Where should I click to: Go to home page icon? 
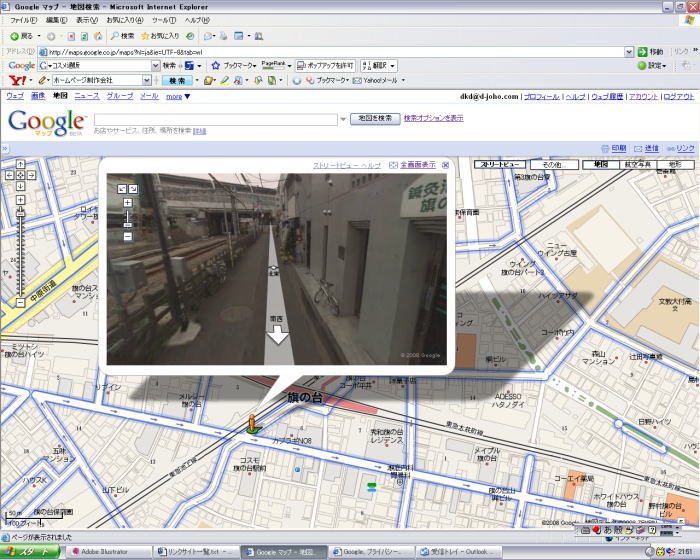[98, 36]
